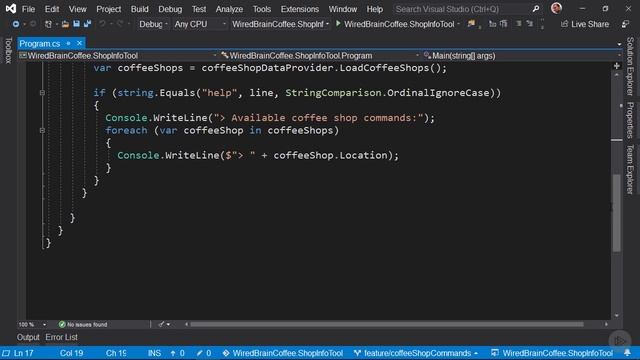This screenshot has height=360, width=640.
Task: Open the Window menu
Action: click(x=342, y=9)
